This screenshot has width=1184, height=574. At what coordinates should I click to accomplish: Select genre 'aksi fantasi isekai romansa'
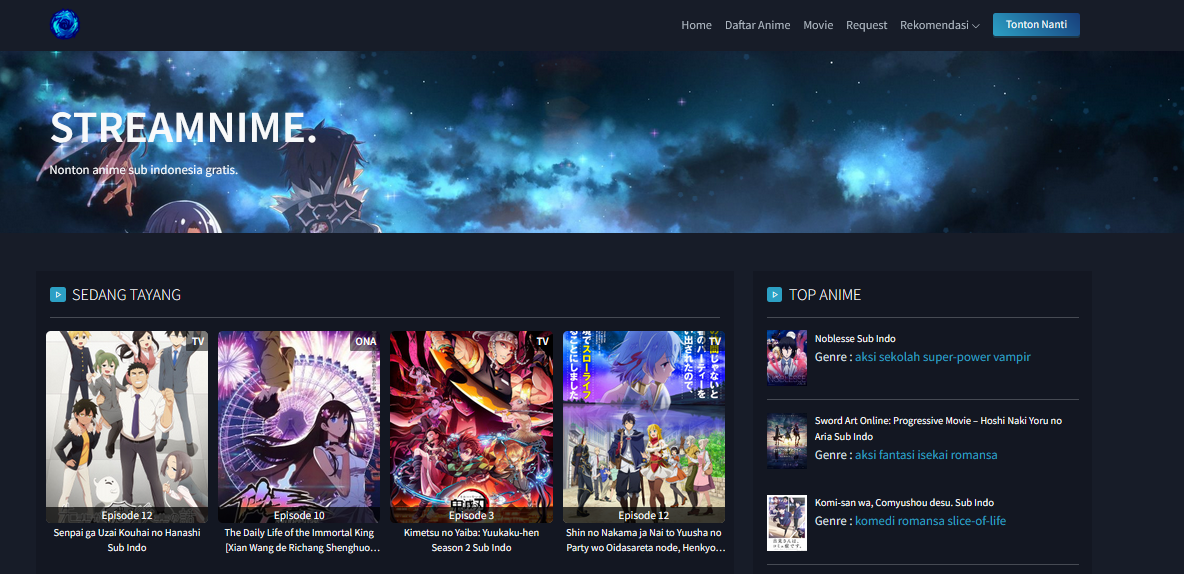pos(926,455)
